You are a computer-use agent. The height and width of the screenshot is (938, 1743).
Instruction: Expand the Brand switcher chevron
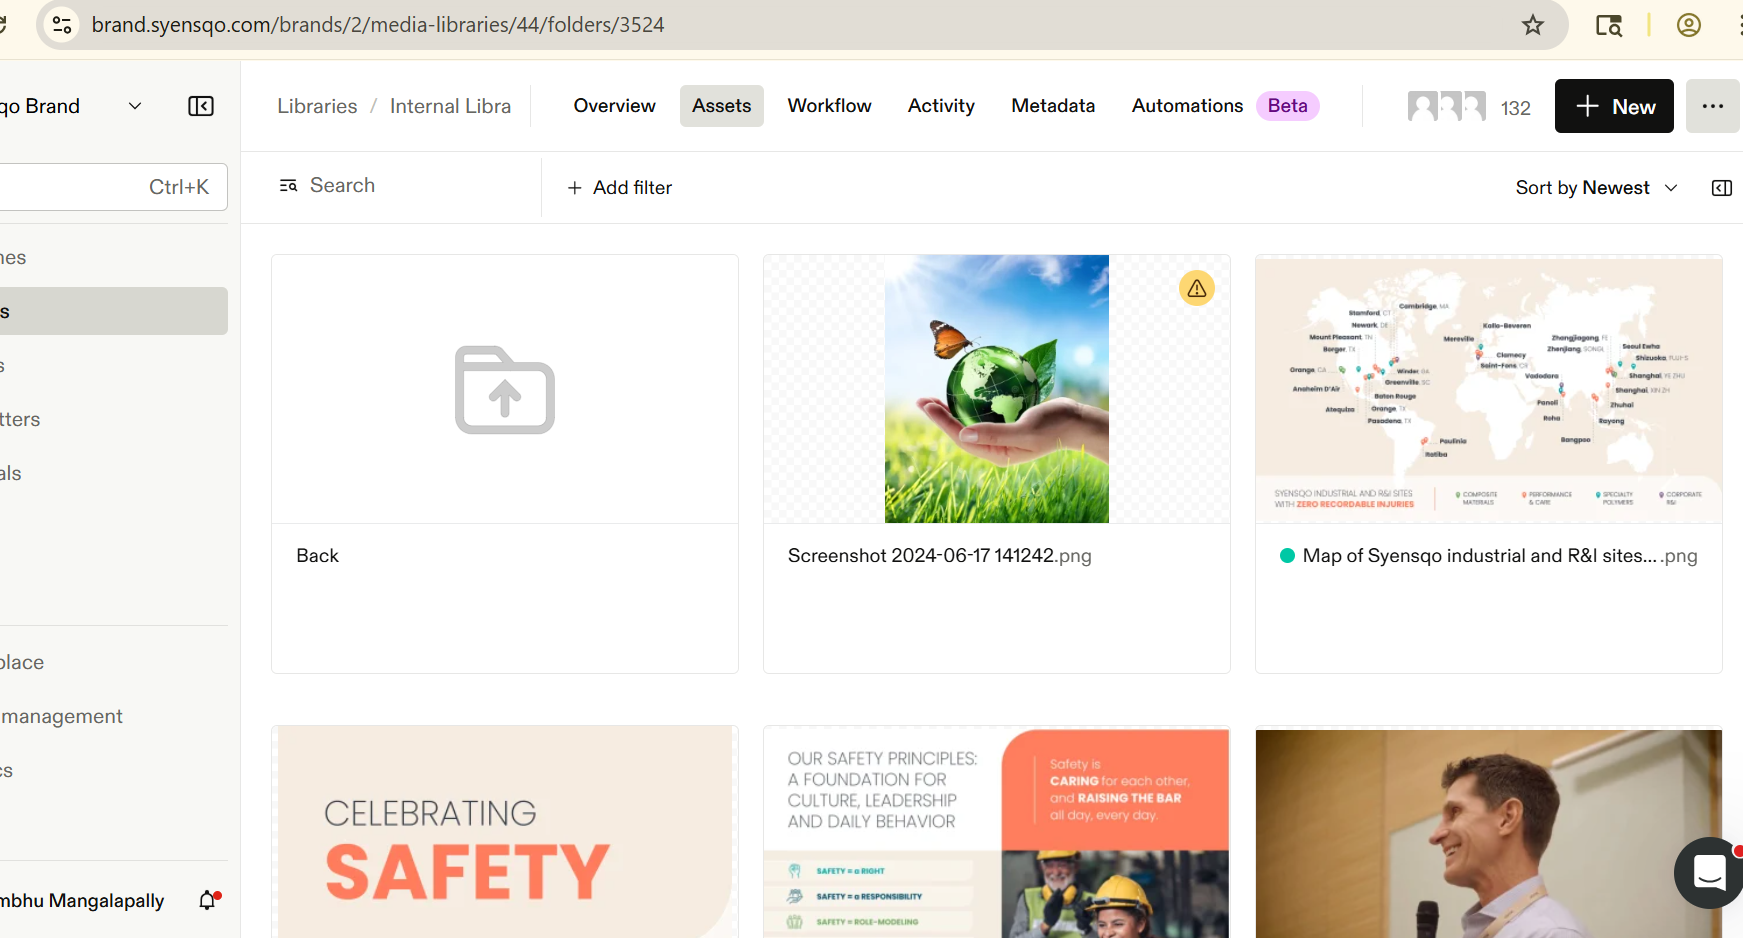click(x=135, y=106)
